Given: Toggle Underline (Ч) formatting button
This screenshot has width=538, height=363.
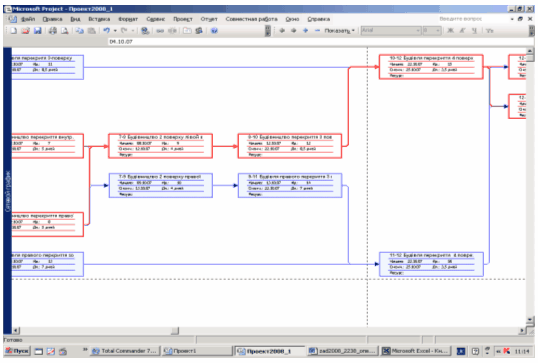Looking at the screenshot, I should (x=474, y=31).
